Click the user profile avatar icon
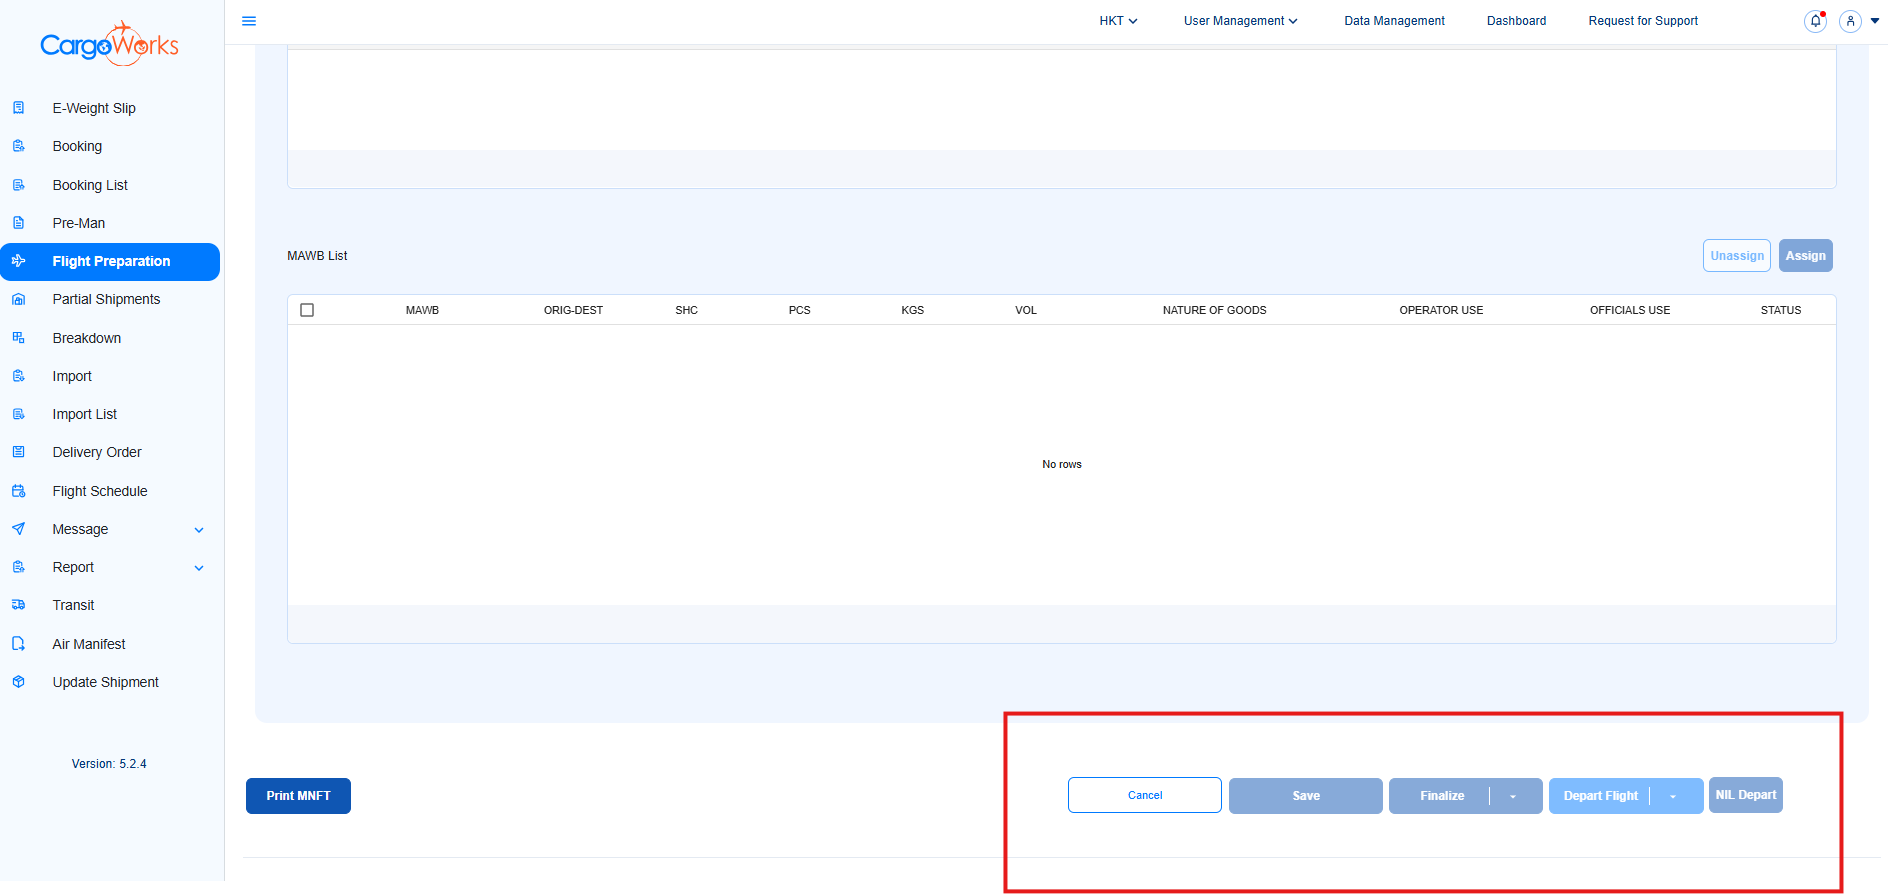The width and height of the screenshot is (1888, 894). click(1850, 21)
